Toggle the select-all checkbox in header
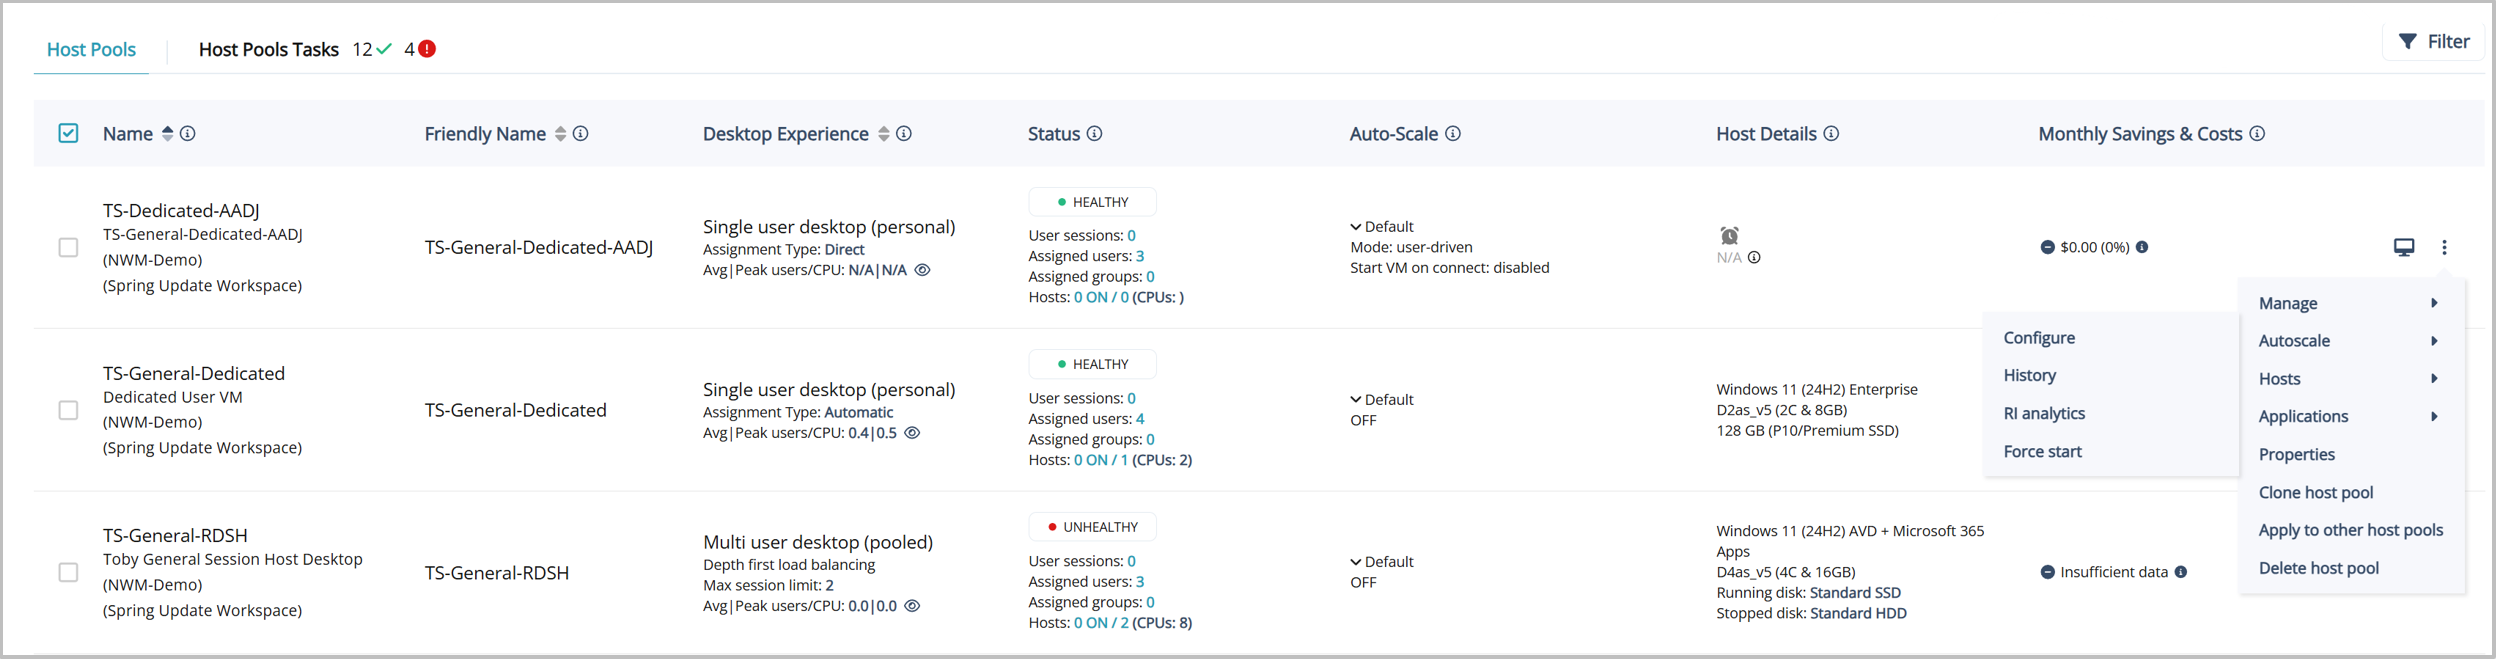The width and height of the screenshot is (2497, 659). click(x=68, y=134)
